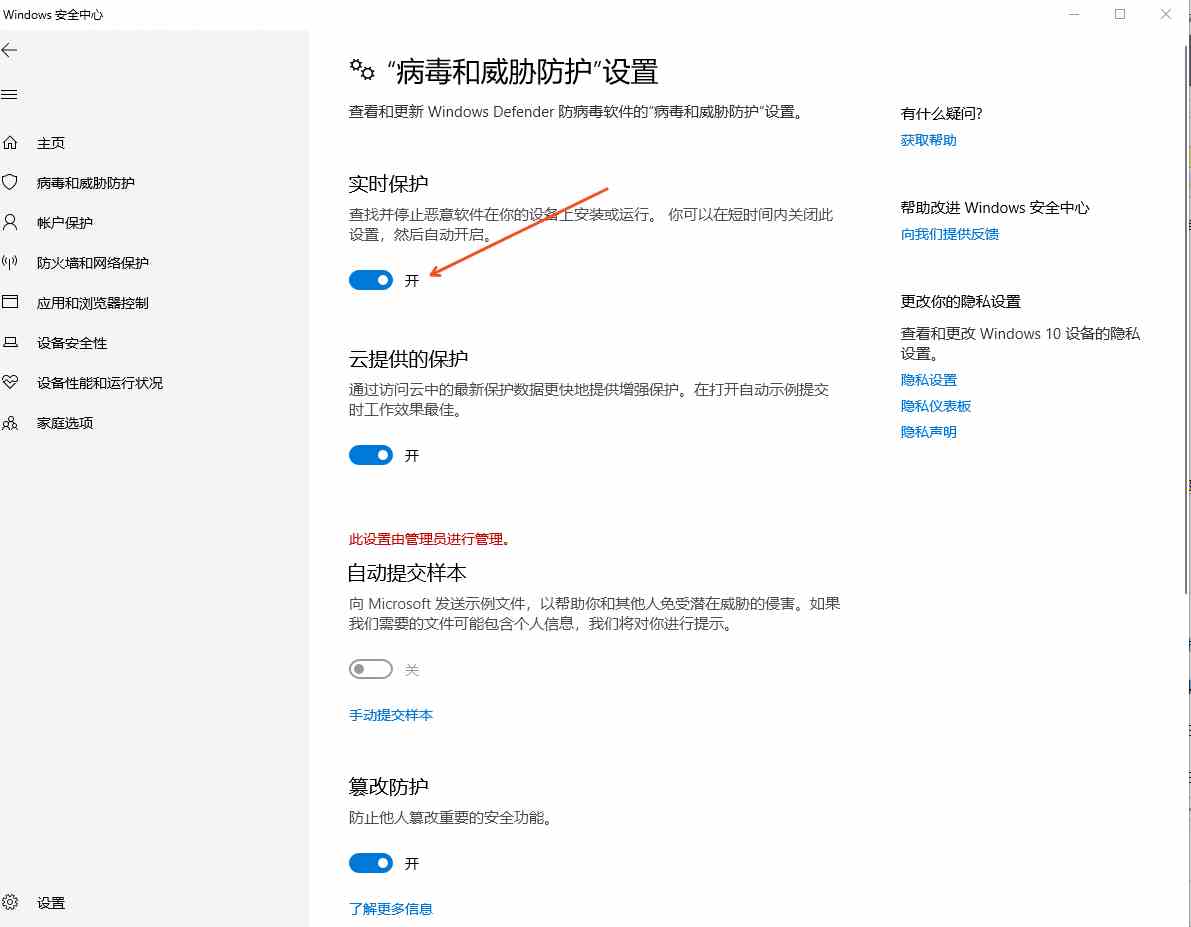Click the 云提供的保护 heading text
Screen dimensions: 1191x927
click(x=408, y=359)
